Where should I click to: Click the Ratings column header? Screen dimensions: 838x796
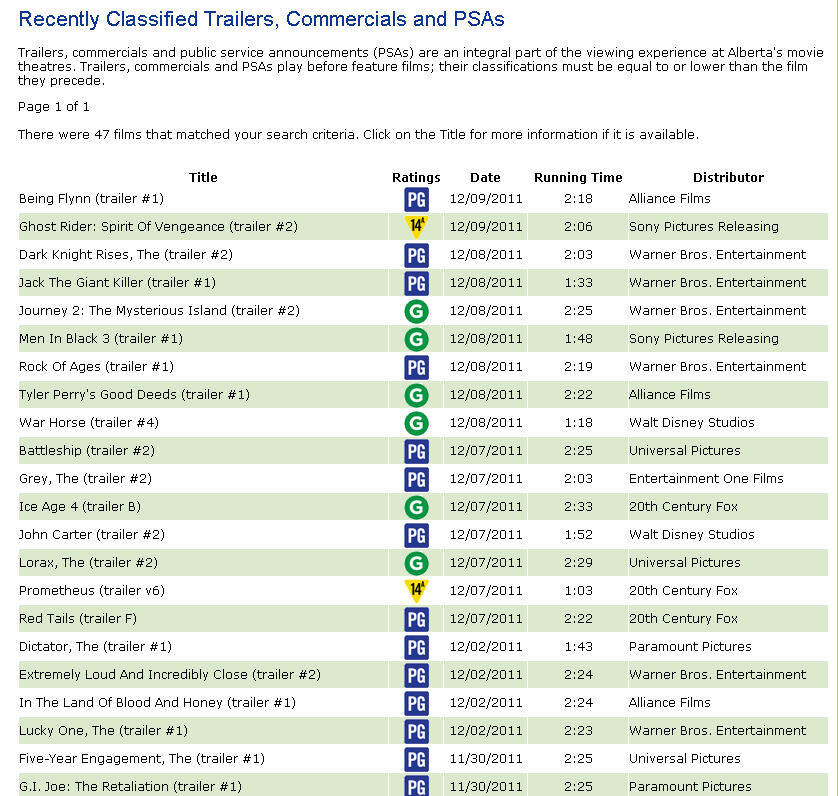416,177
